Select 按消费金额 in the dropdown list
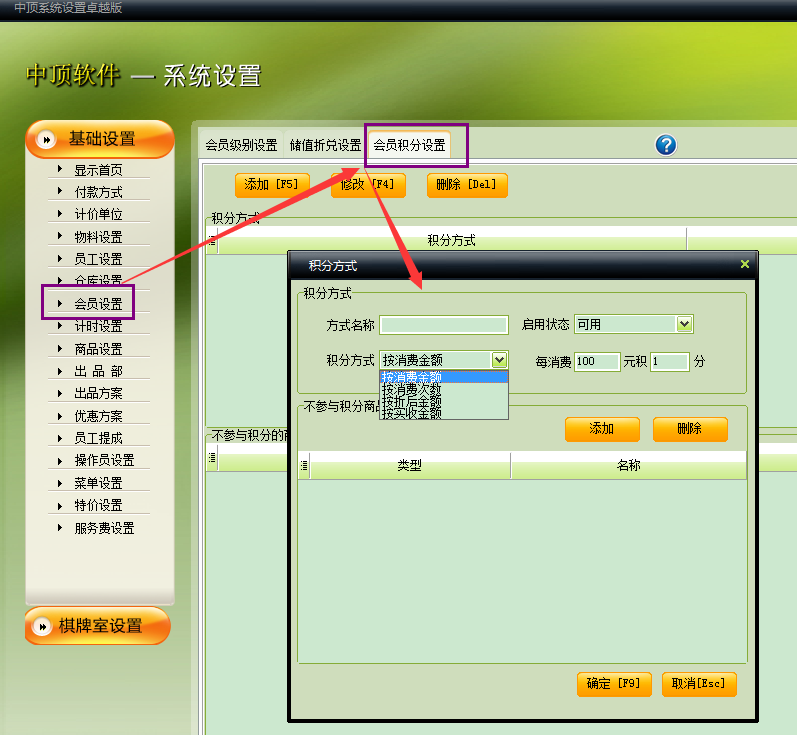This screenshot has width=797, height=735. pos(444,377)
